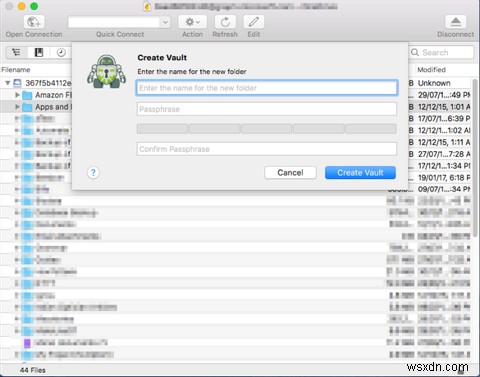The width and height of the screenshot is (480, 377).
Task: Click the vault name input field
Action: (x=267, y=88)
